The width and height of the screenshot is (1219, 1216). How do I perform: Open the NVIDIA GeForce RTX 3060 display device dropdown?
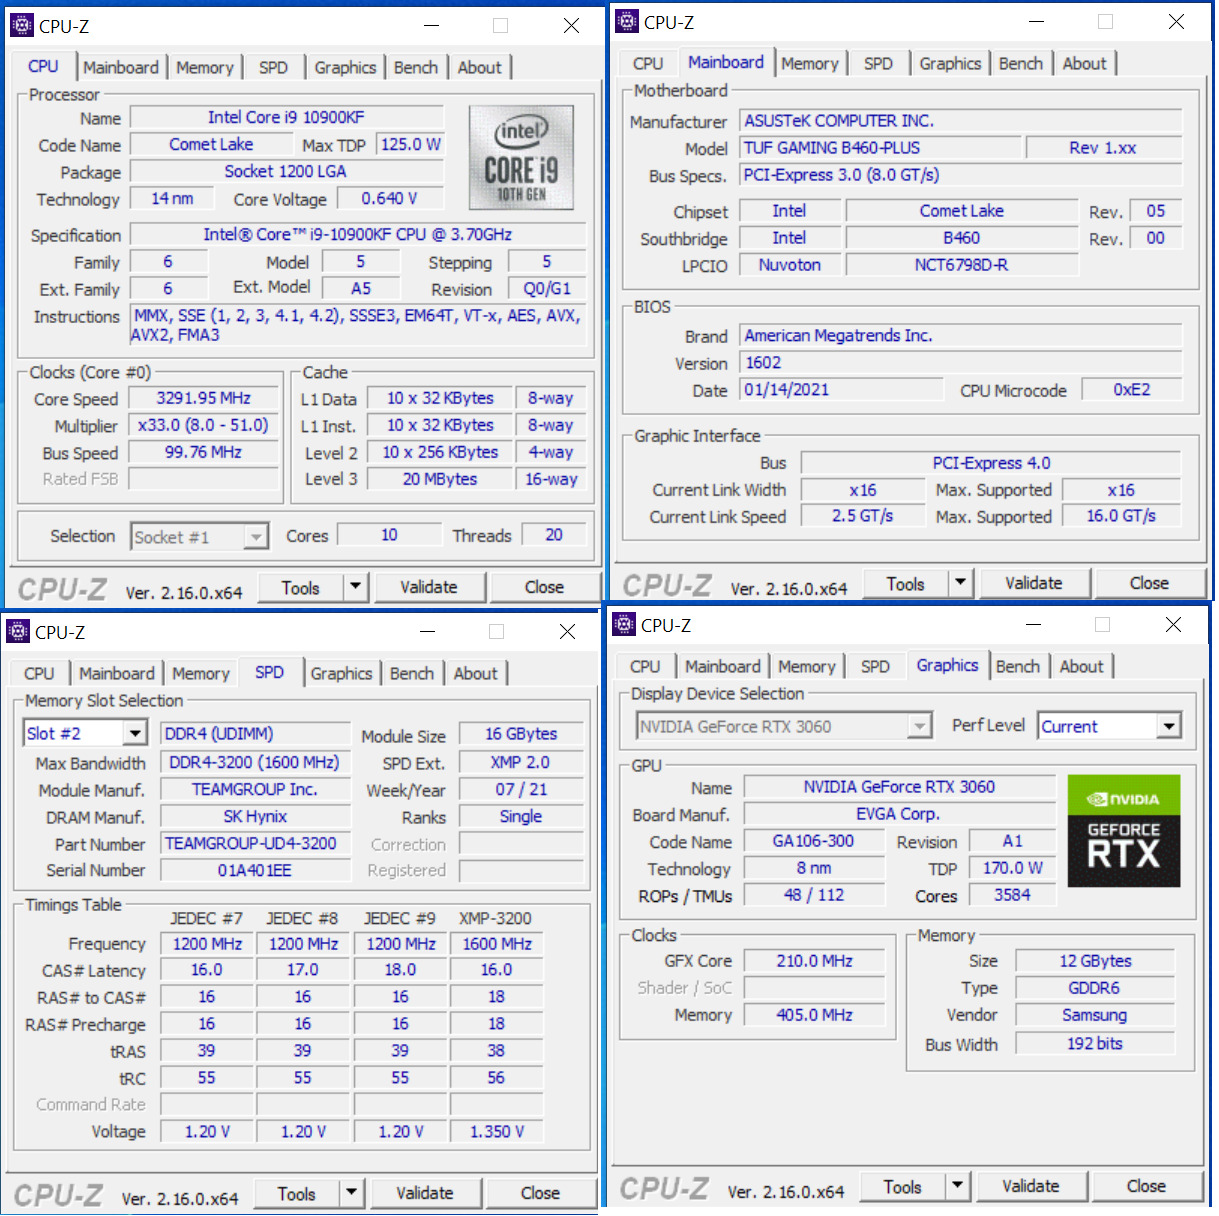tap(919, 726)
